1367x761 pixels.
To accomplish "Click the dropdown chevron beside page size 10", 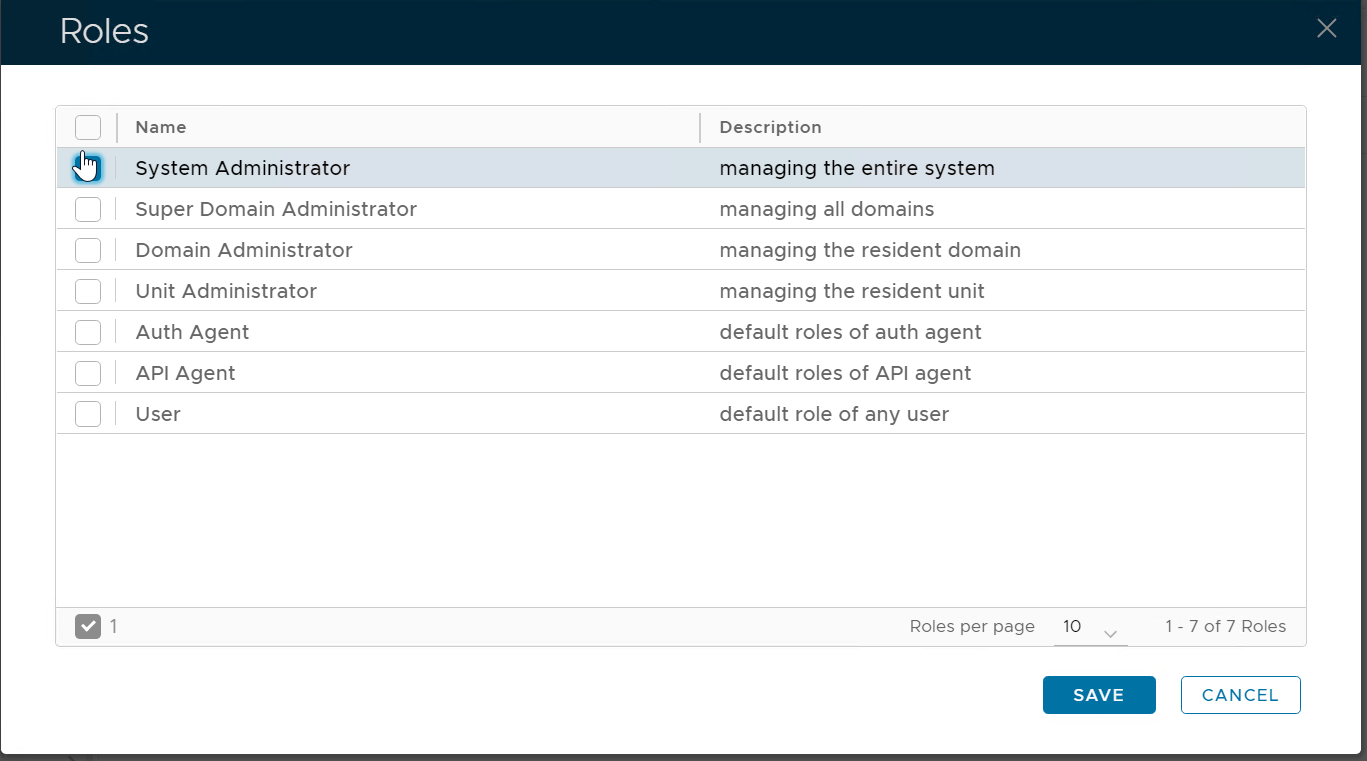I will click(x=1110, y=633).
